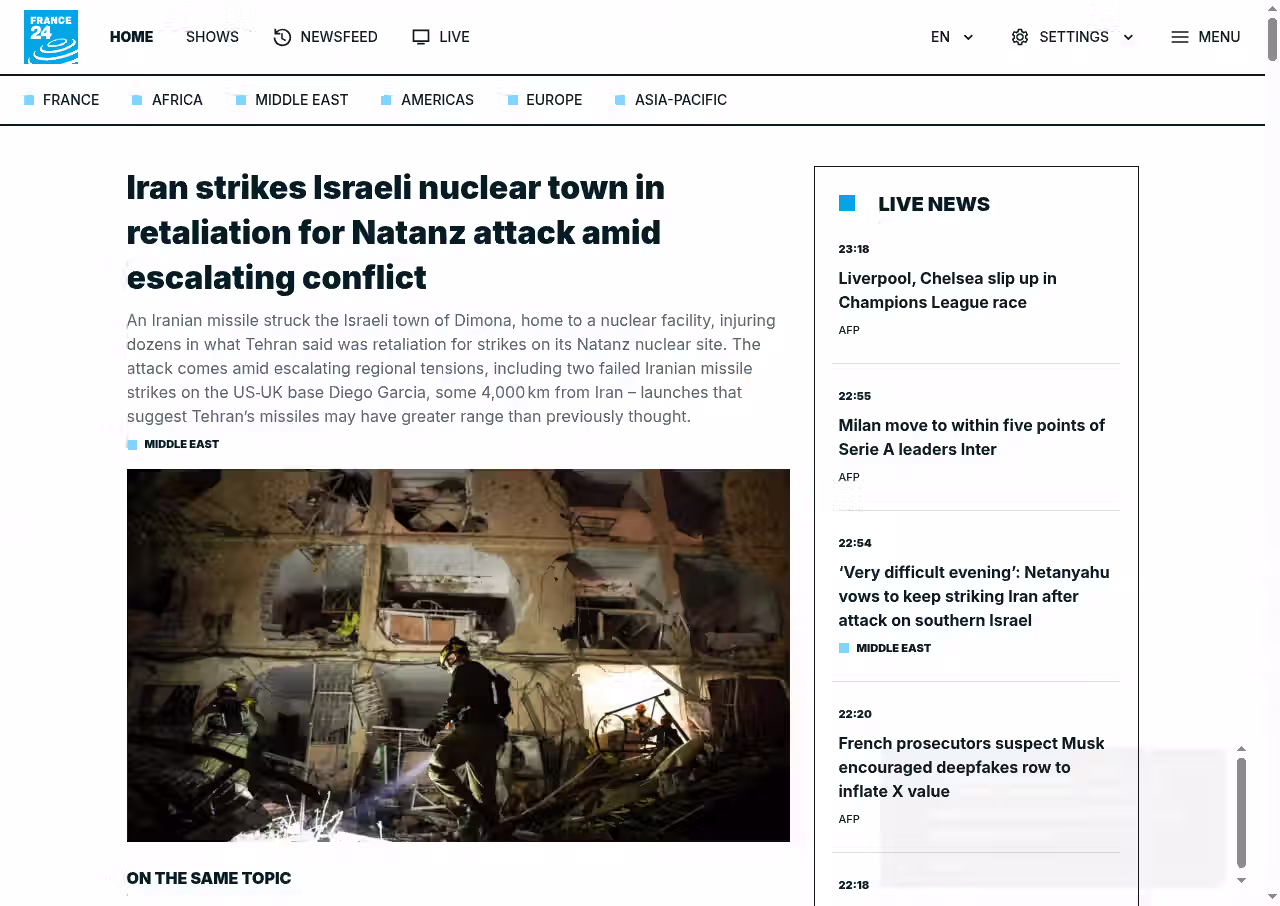
Task: Click the Settings gear icon
Action: [1019, 37]
